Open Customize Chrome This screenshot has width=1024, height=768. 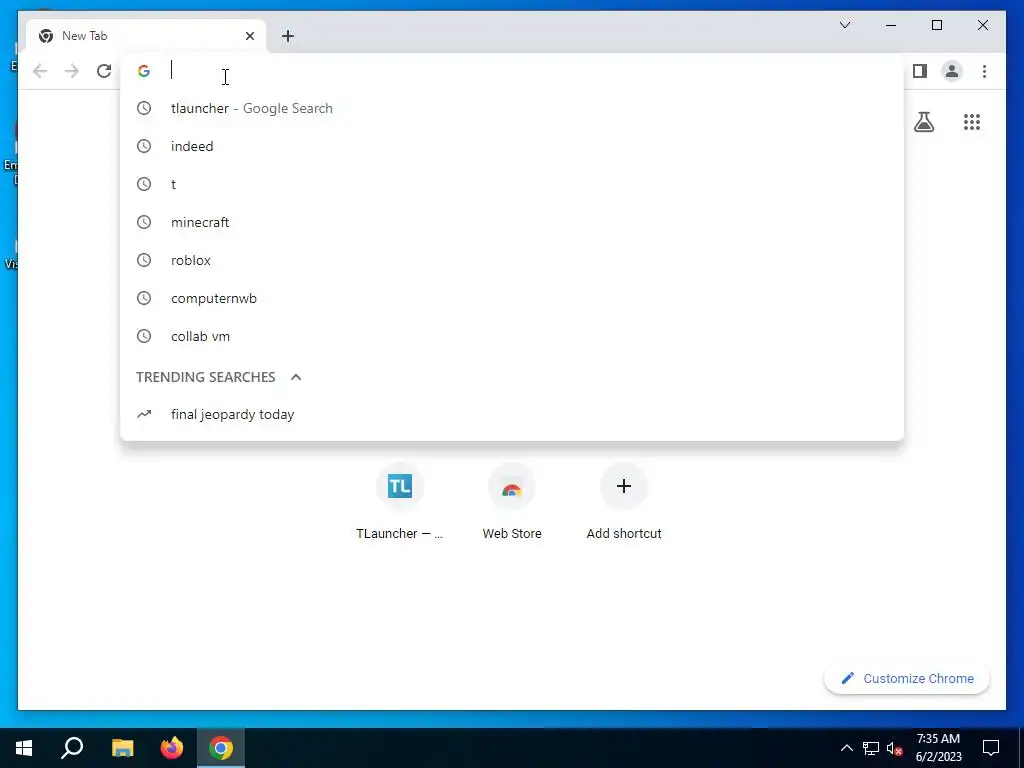[906, 679]
